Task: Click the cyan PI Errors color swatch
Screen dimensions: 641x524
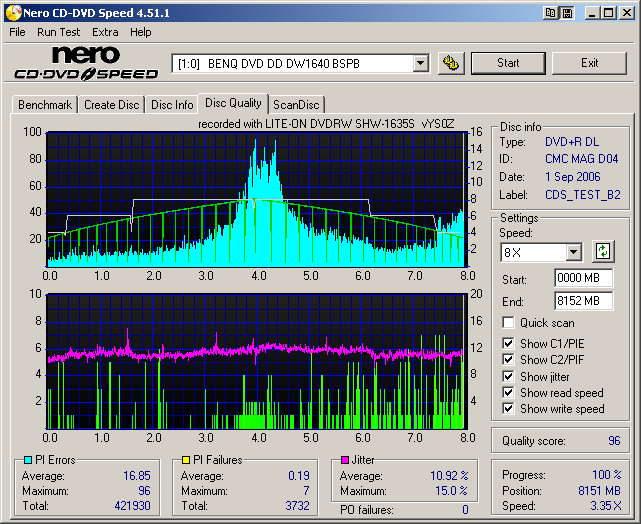Action: 28,460
